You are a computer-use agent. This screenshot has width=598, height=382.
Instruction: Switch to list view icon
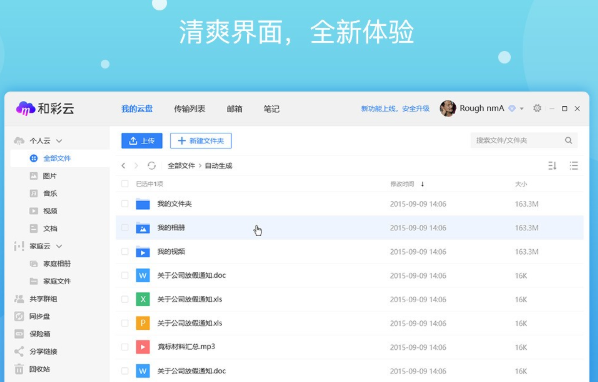pyautogui.click(x=574, y=165)
